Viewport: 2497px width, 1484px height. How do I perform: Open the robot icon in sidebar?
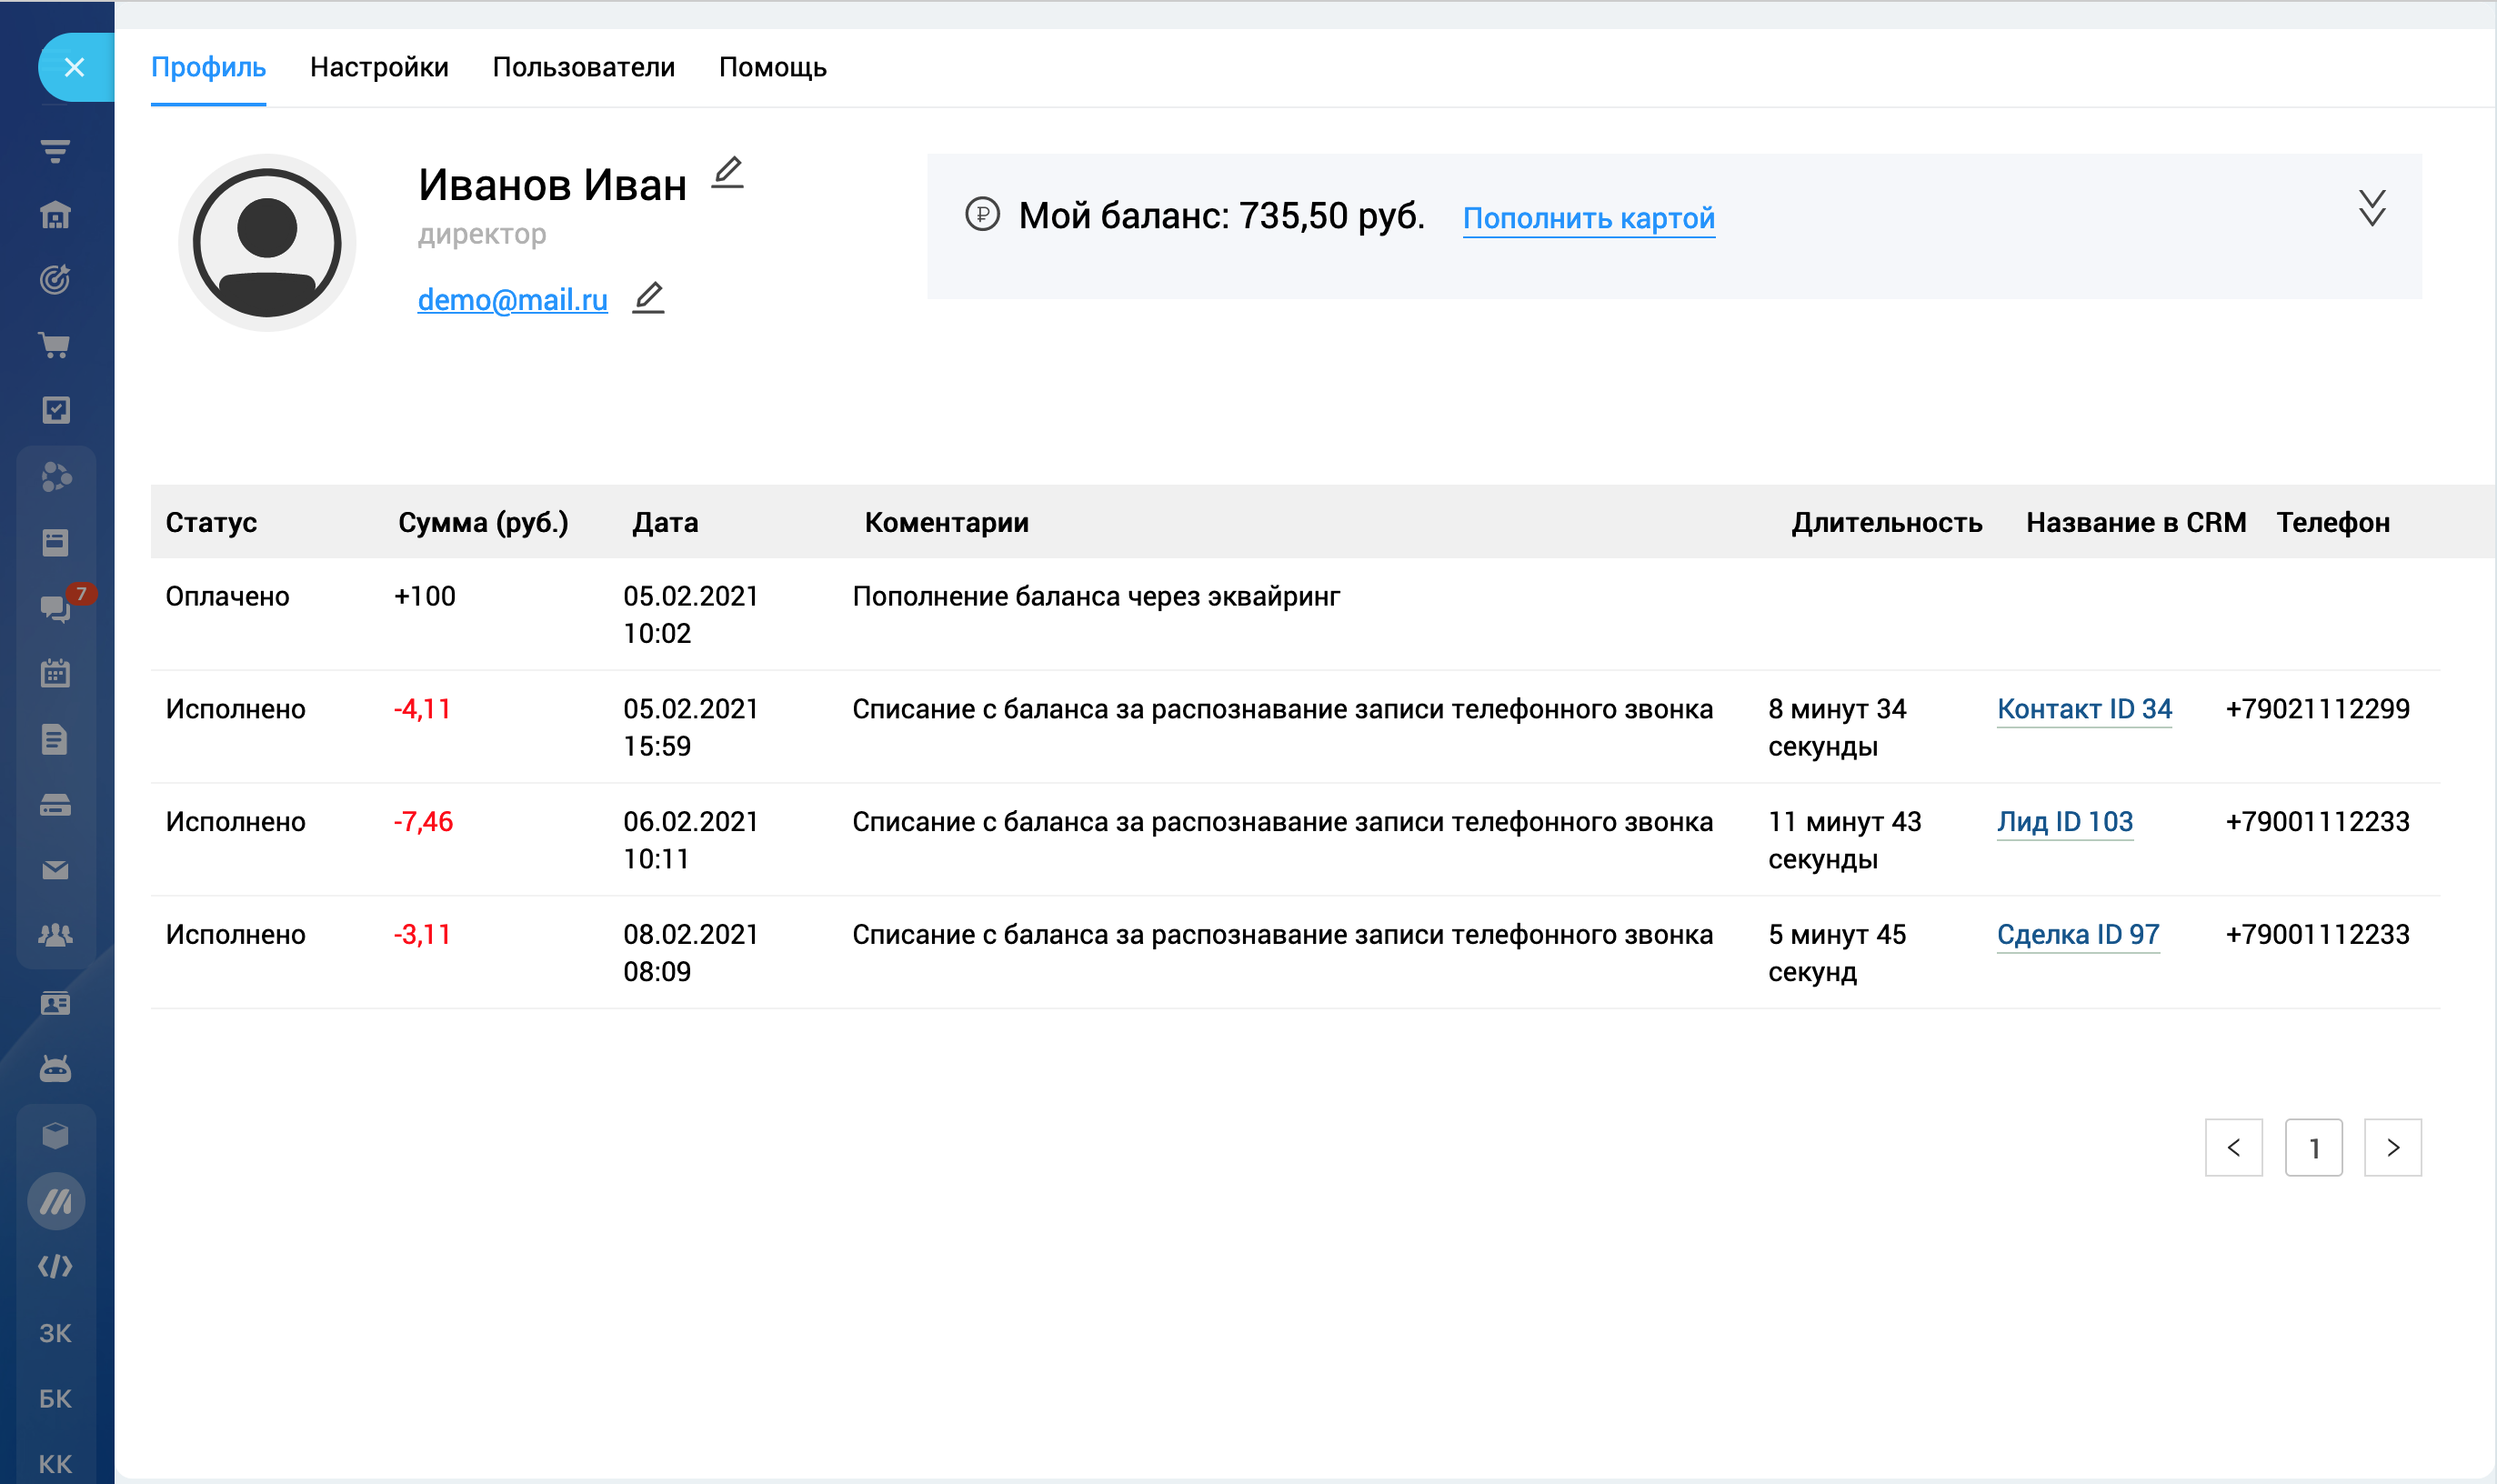(55, 1069)
